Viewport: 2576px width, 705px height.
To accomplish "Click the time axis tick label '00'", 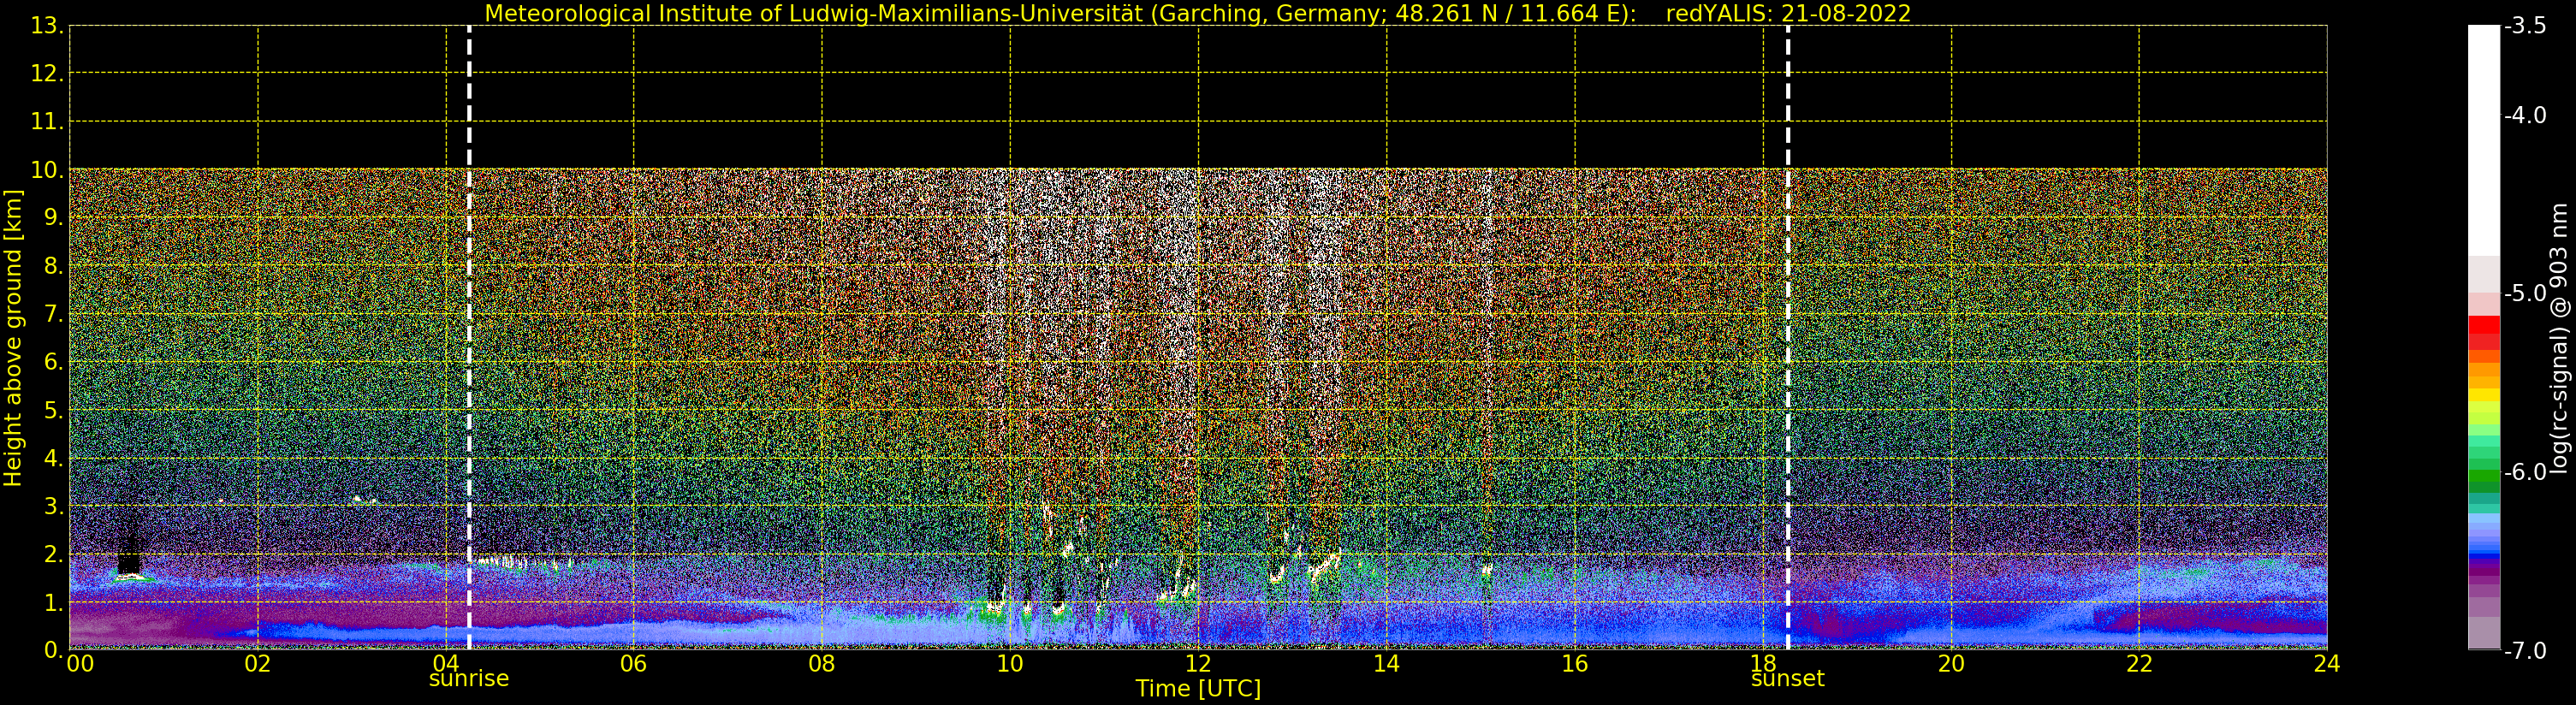I will pos(80,664).
